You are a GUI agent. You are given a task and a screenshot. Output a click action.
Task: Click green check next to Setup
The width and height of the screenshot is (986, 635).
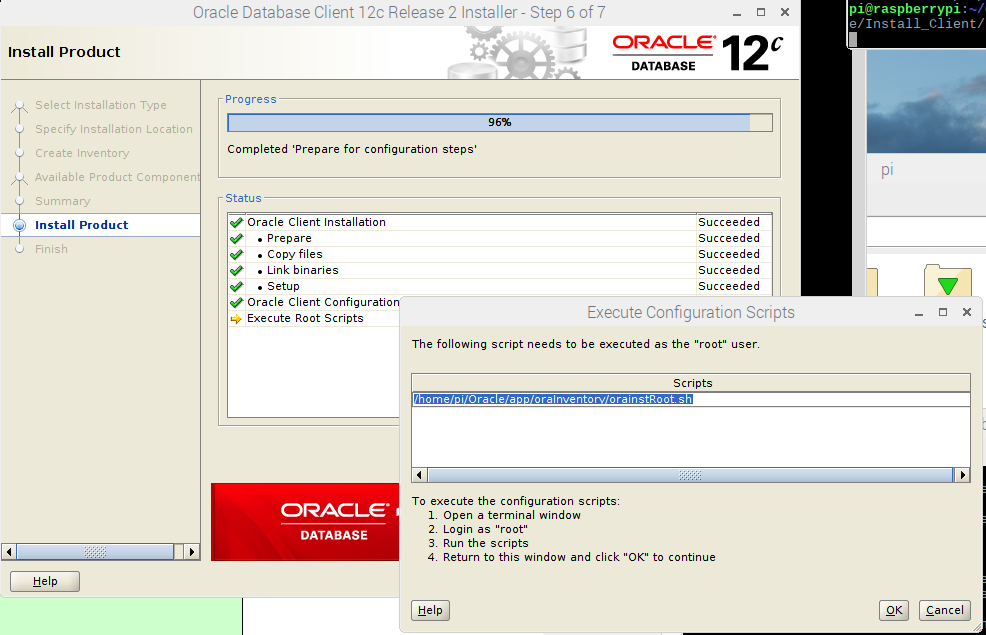[x=236, y=287]
